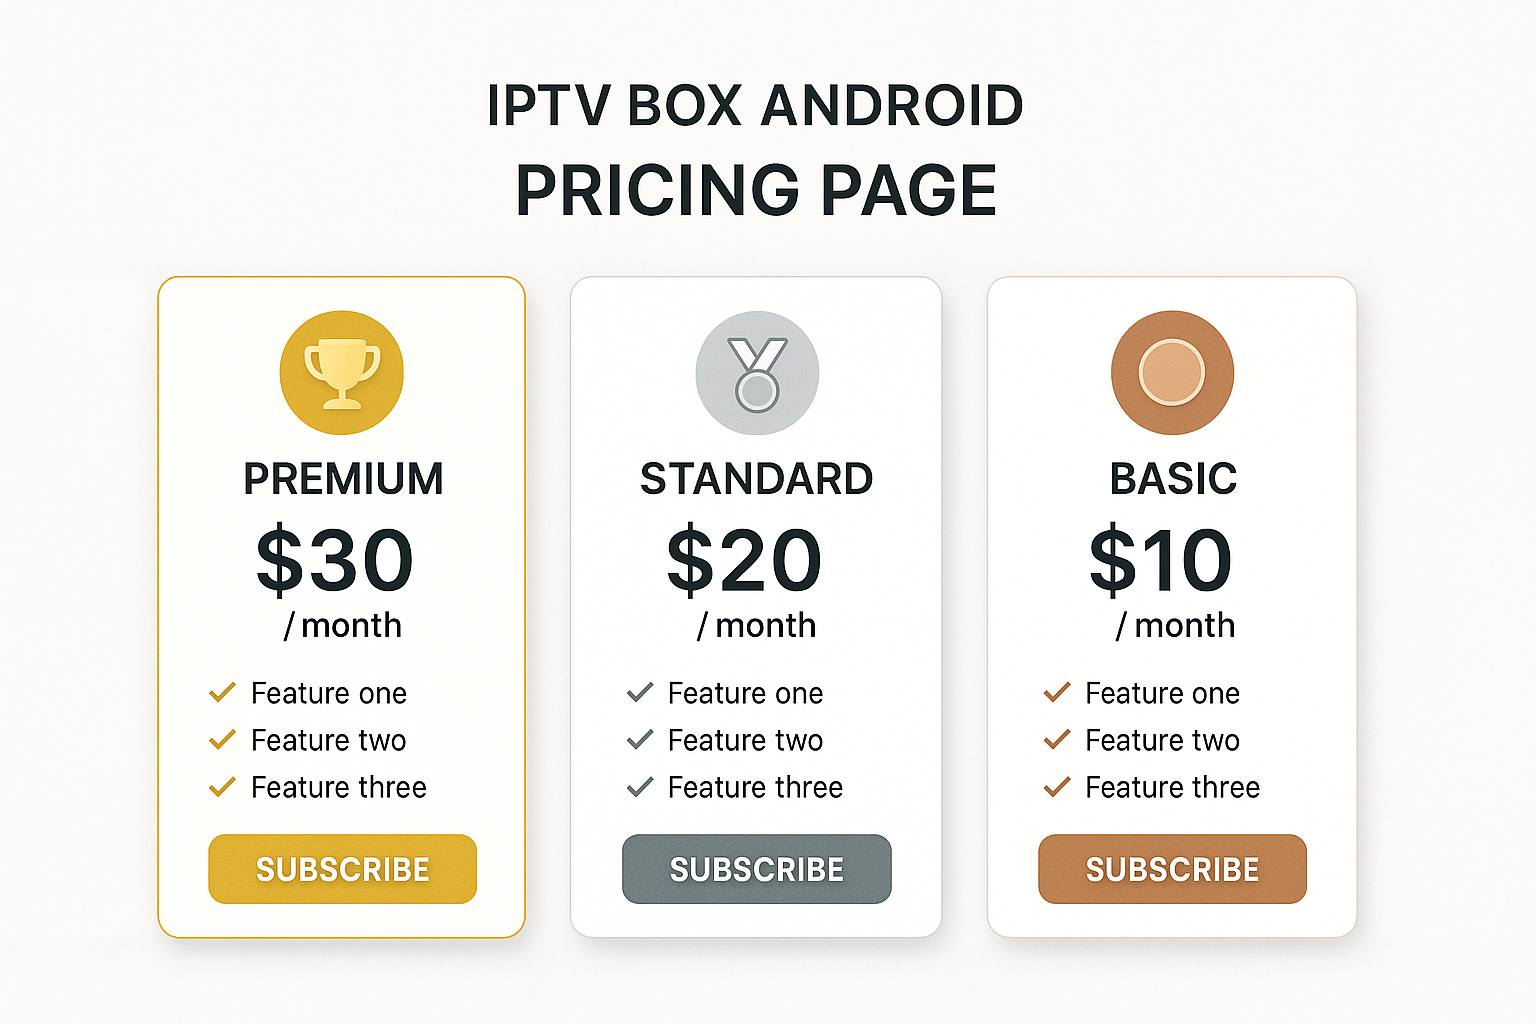Screen dimensions: 1536x1024
Task: Subscribe to the Premium plan
Action: point(342,869)
